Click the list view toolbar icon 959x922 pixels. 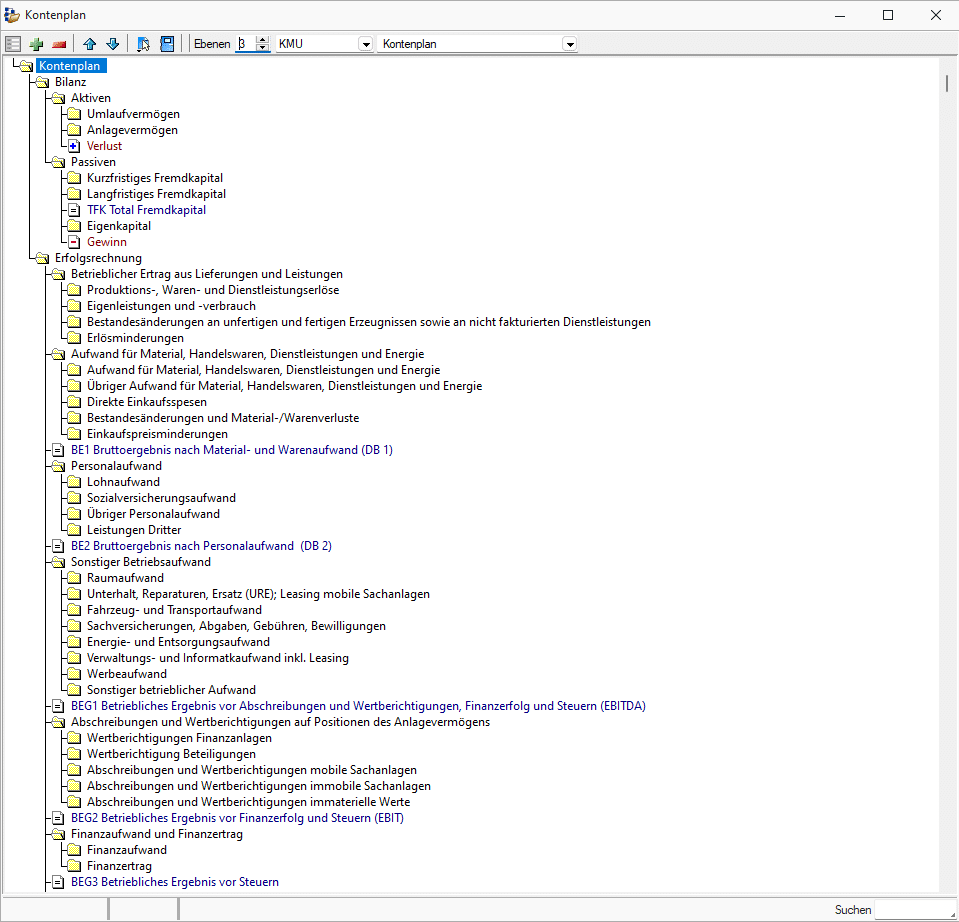pyautogui.click(x=13, y=44)
